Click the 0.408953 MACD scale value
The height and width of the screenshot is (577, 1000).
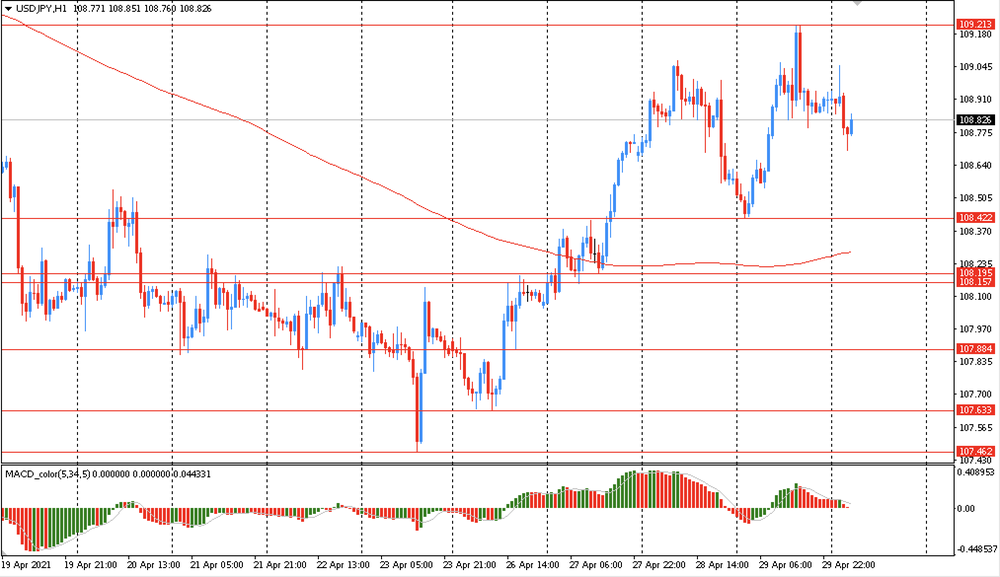pos(976,472)
